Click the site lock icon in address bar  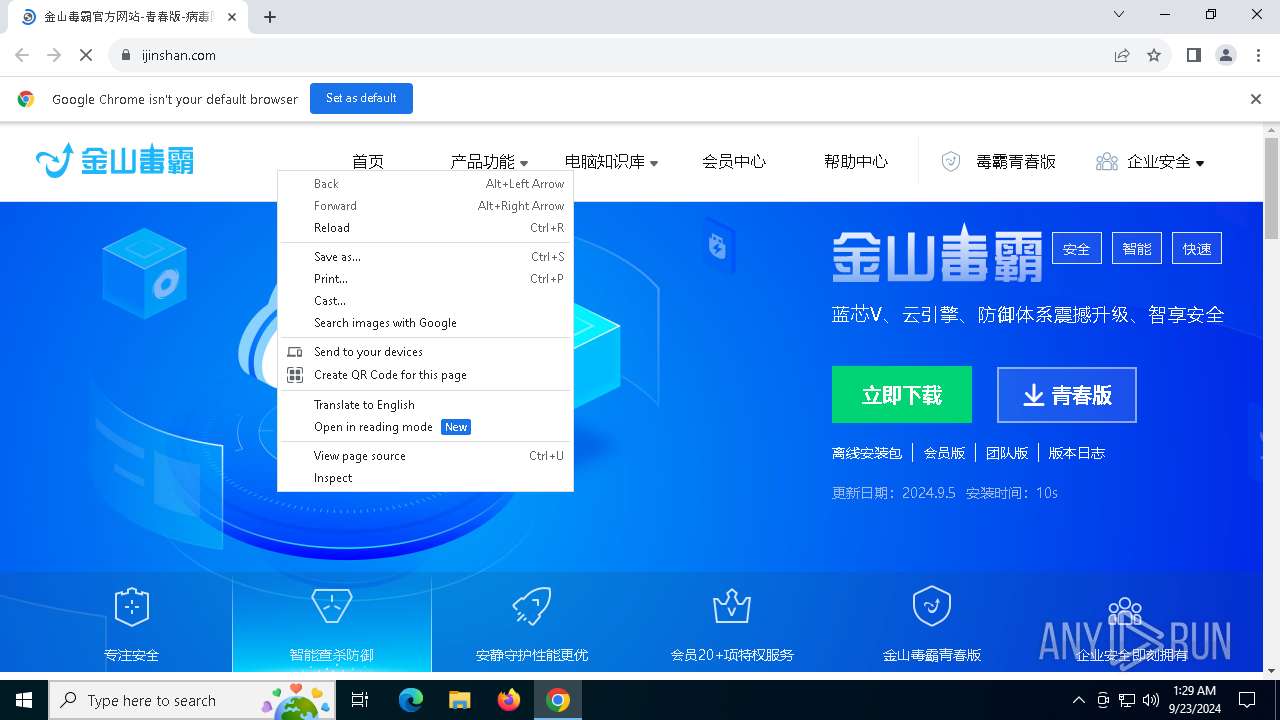[x=125, y=55]
